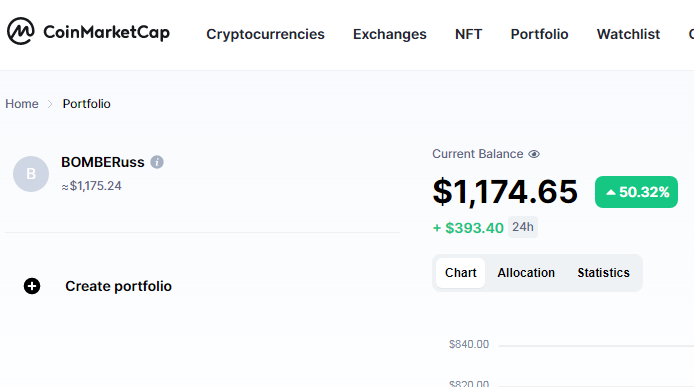This screenshot has height=387, width=694.
Task: Click the ≈$1,175.24 portfolio value
Action: (x=91, y=186)
